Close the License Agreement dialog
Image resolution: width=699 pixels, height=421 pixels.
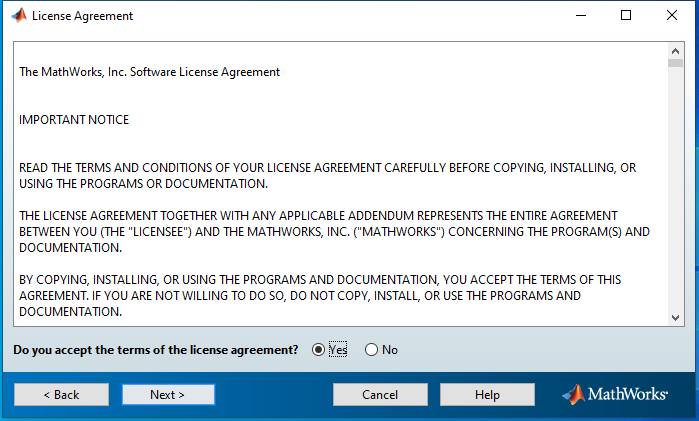click(672, 16)
